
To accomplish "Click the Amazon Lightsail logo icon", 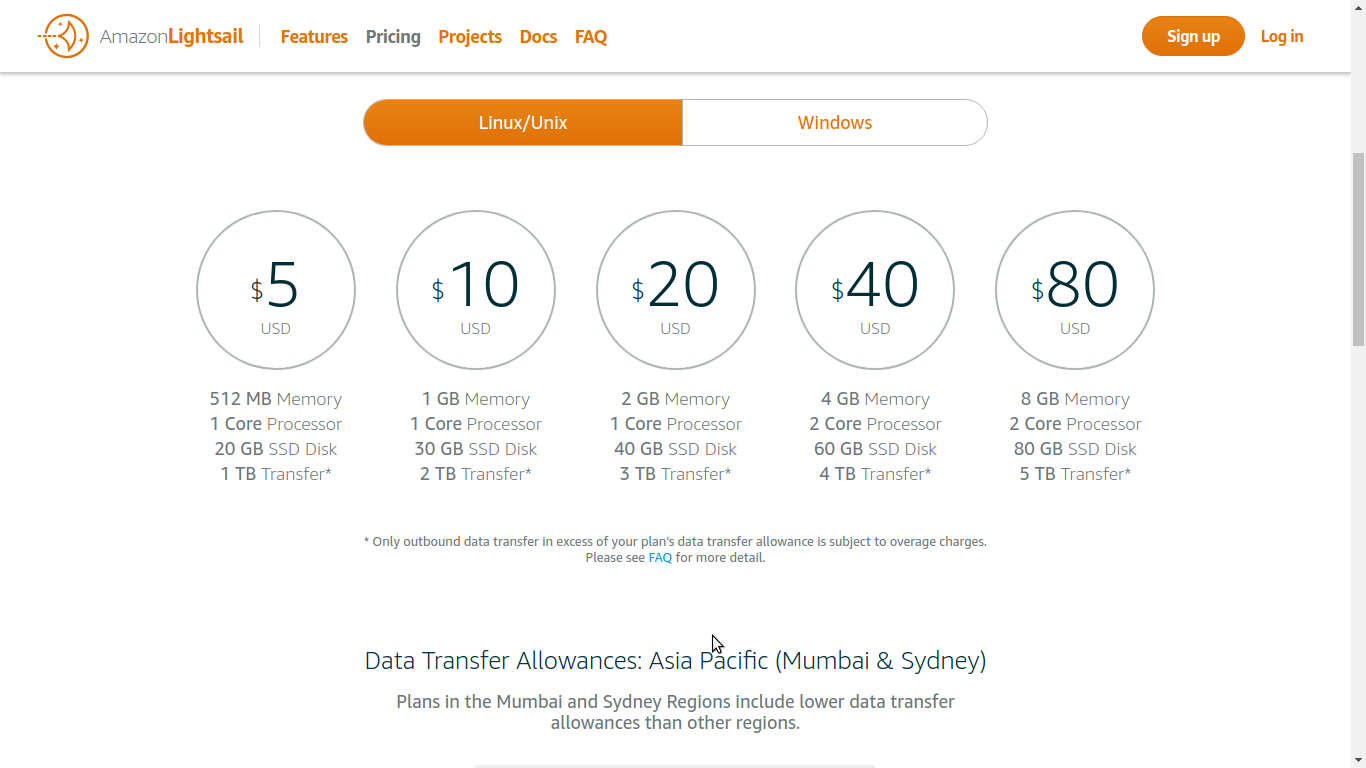I will click(63, 37).
